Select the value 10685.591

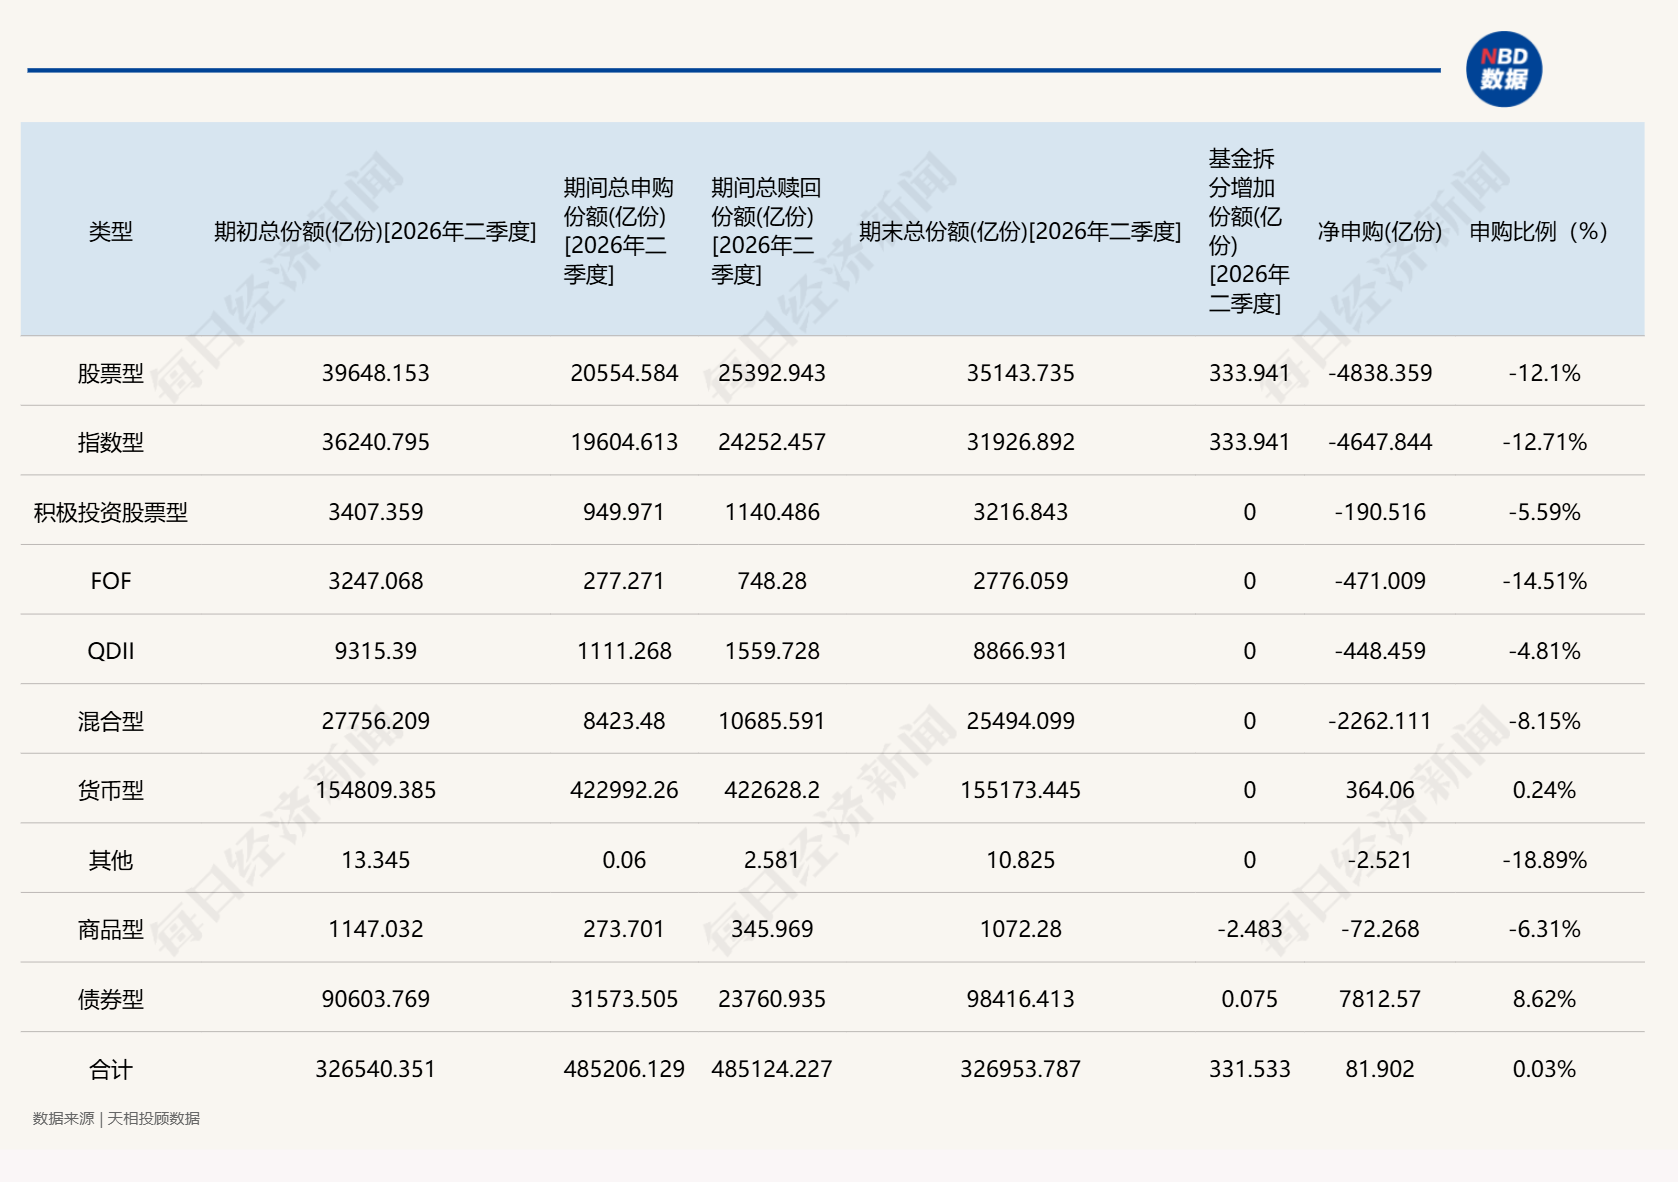click(772, 721)
